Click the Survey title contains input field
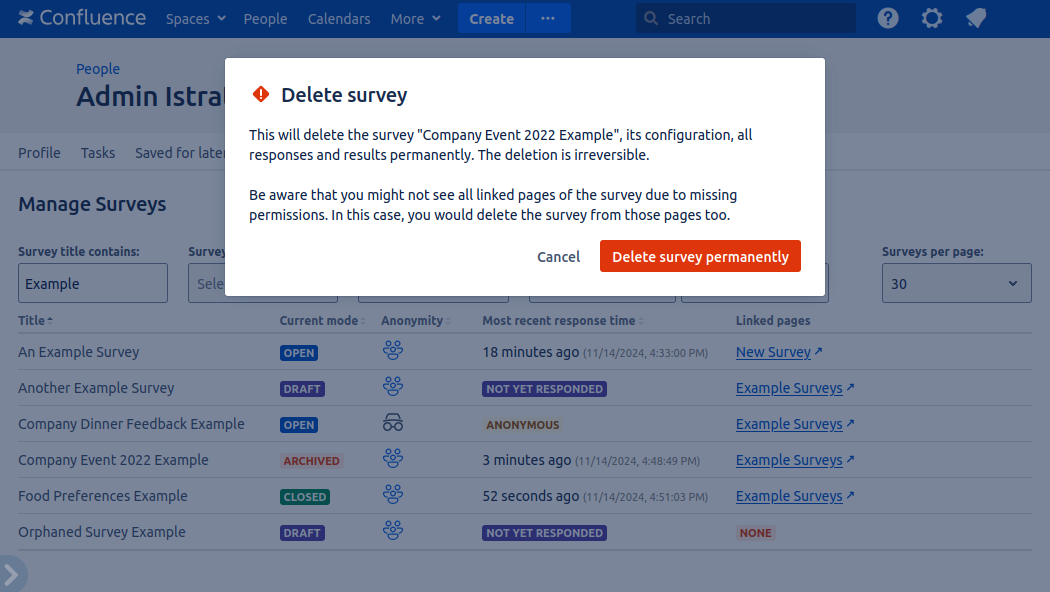The width and height of the screenshot is (1050, 592). coord(92,283)
